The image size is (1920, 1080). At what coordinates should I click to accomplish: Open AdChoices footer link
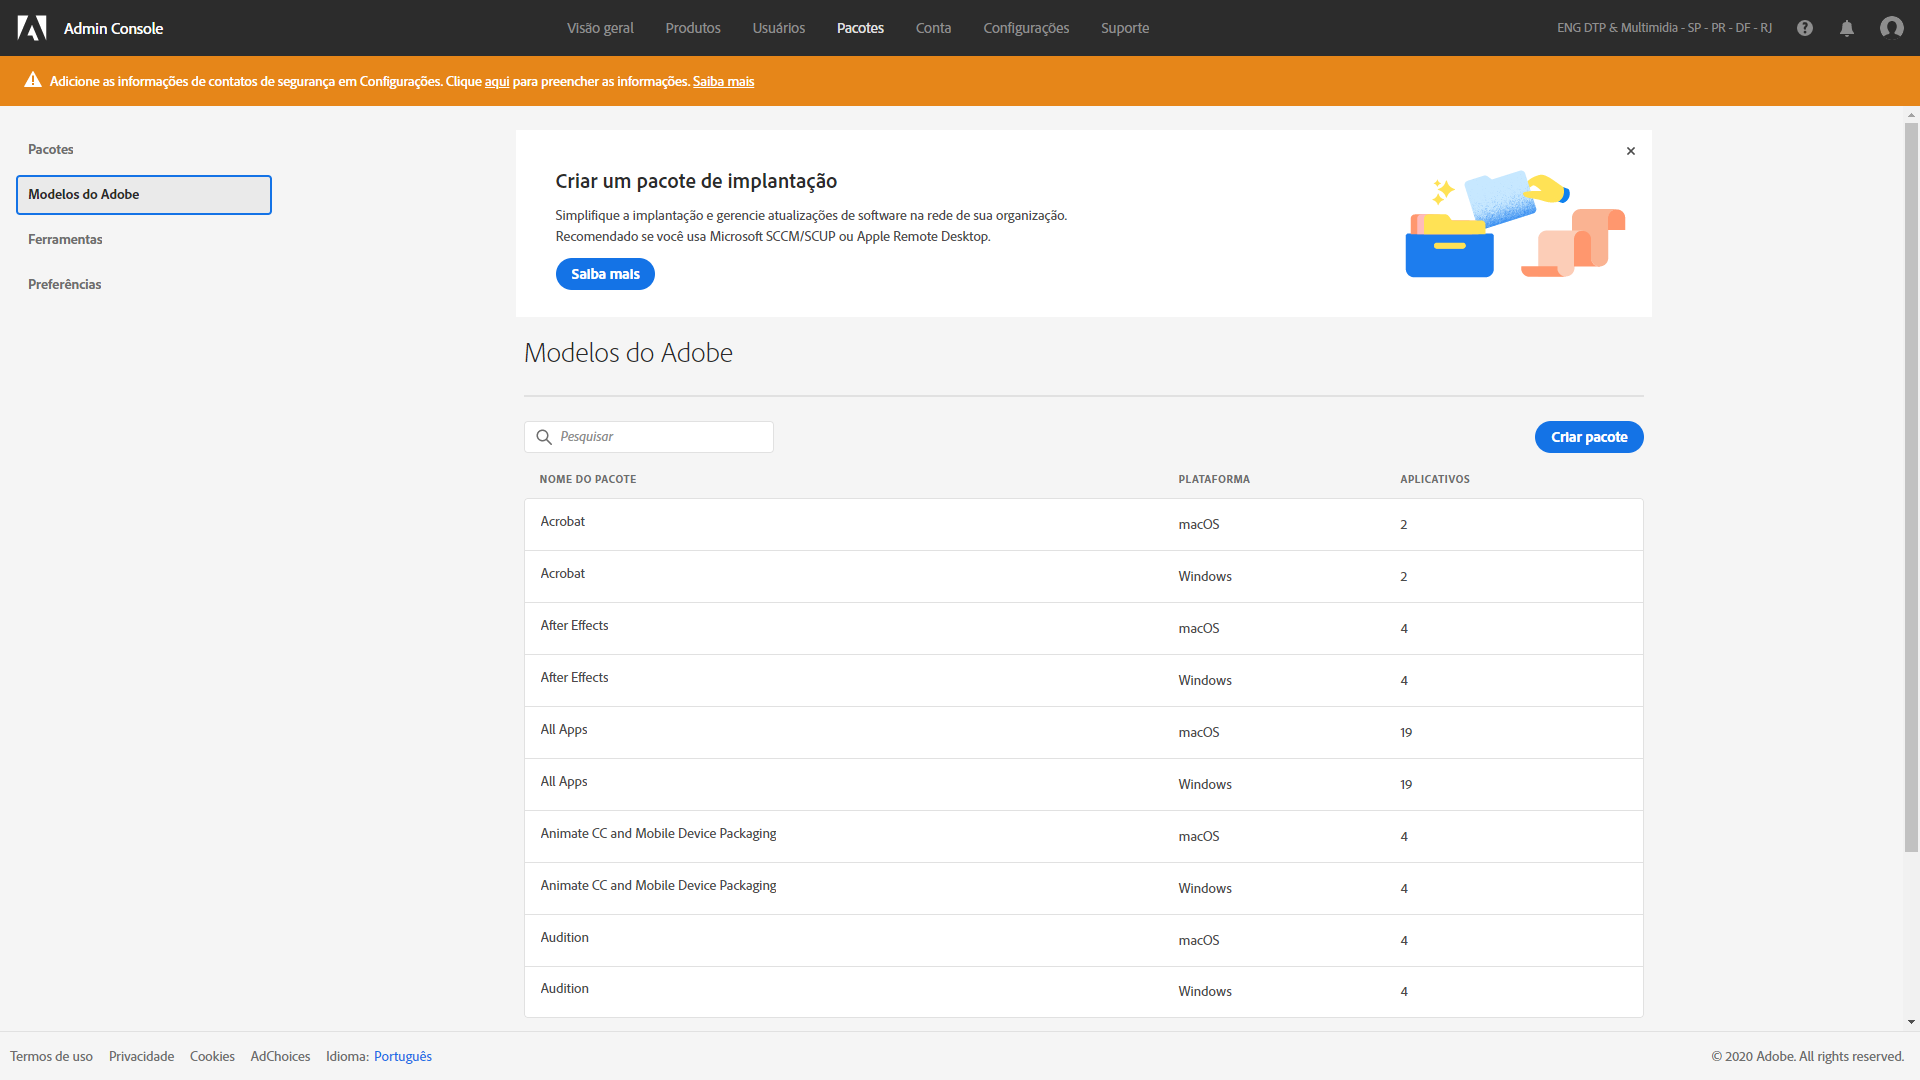(280, 1056)
